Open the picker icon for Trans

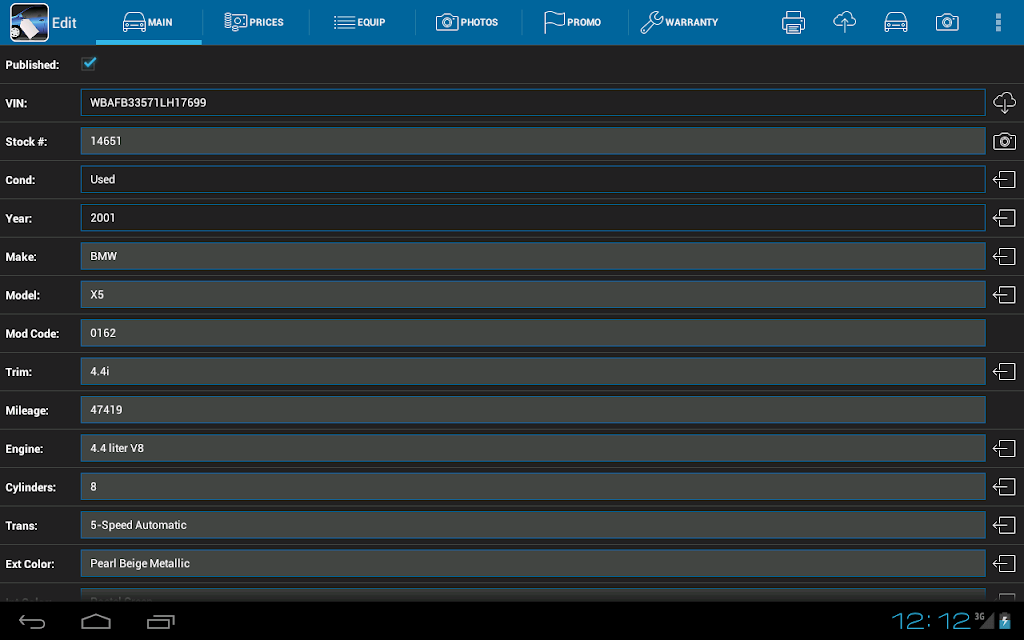click(1004, 526)
